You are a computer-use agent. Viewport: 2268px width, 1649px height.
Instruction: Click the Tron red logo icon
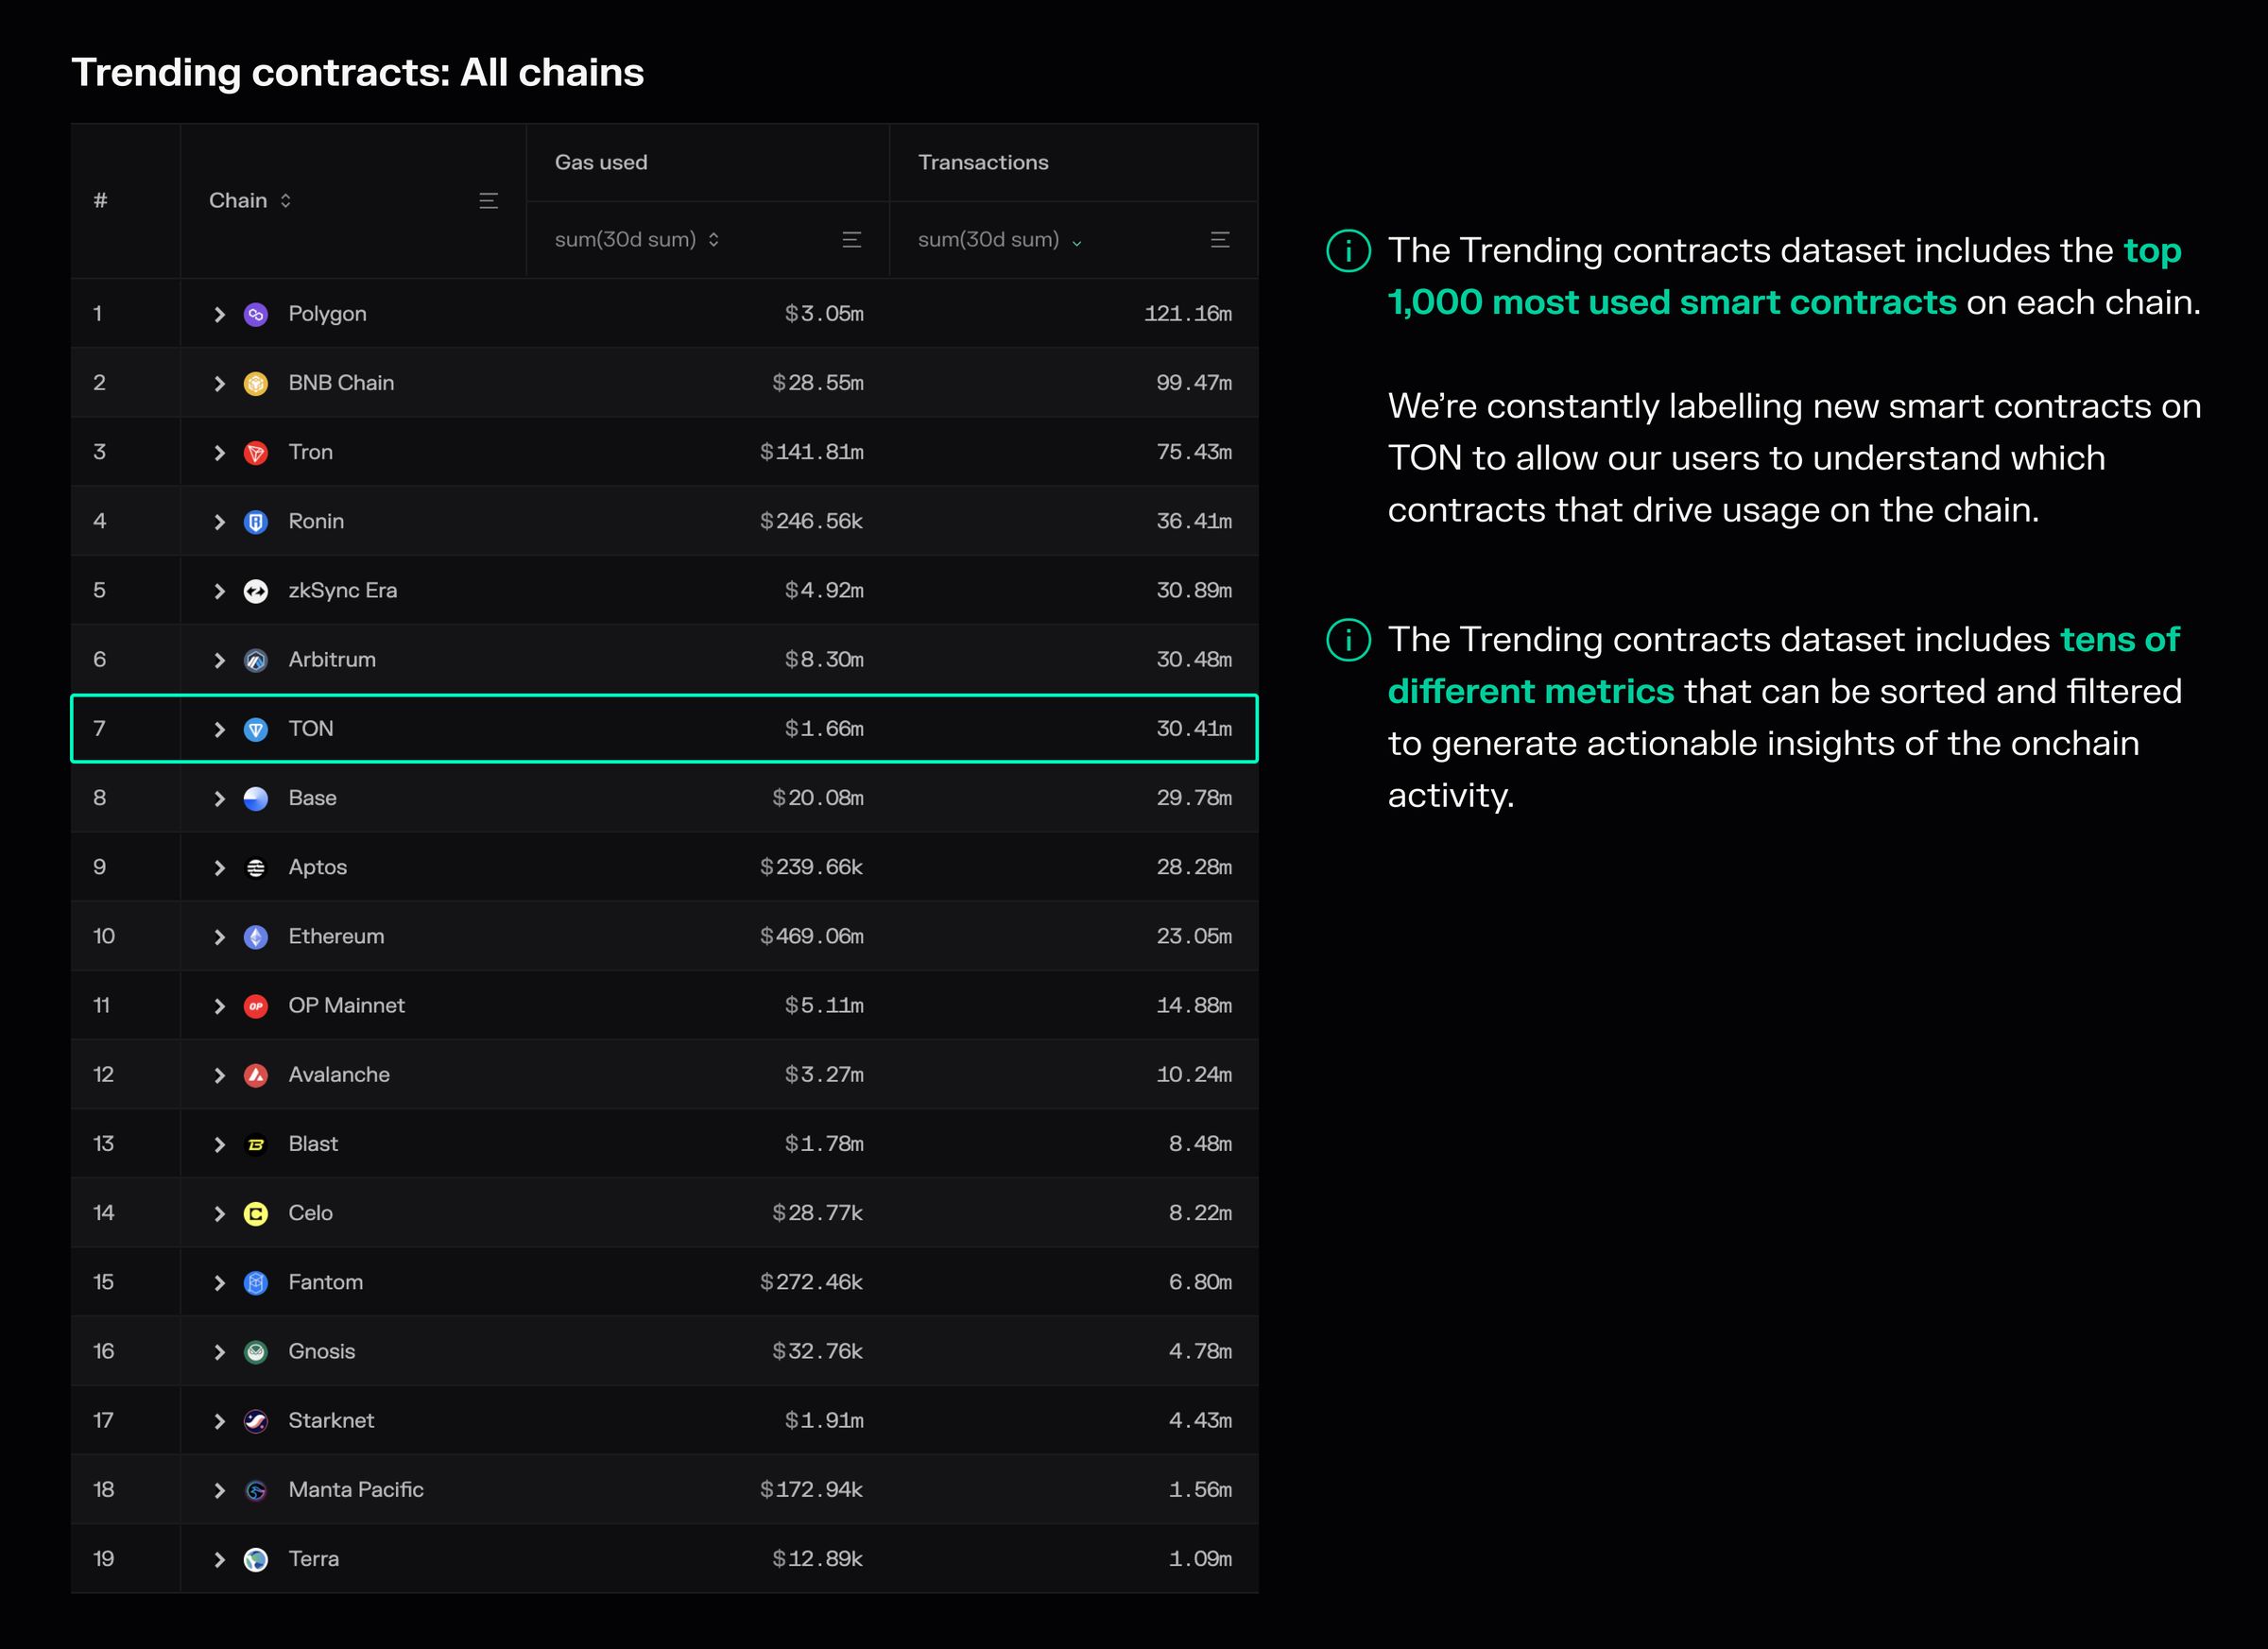(x=256, y=452)
